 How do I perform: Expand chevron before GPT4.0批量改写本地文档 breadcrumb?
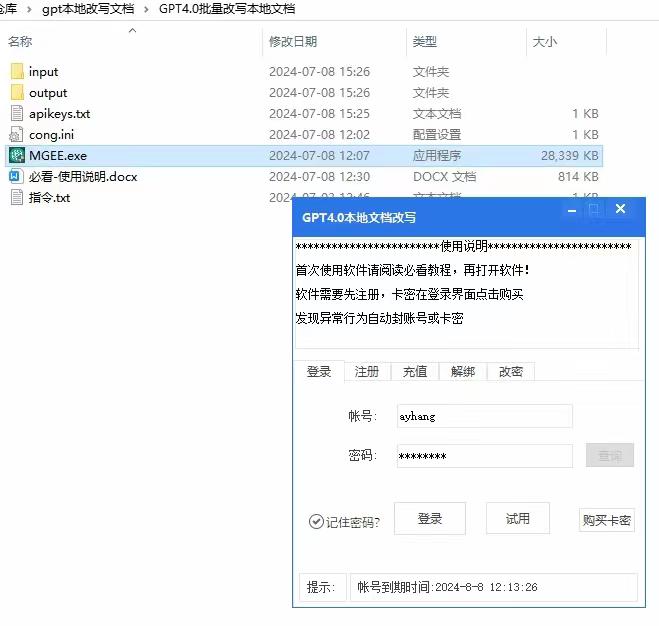[x=146, y=9]
